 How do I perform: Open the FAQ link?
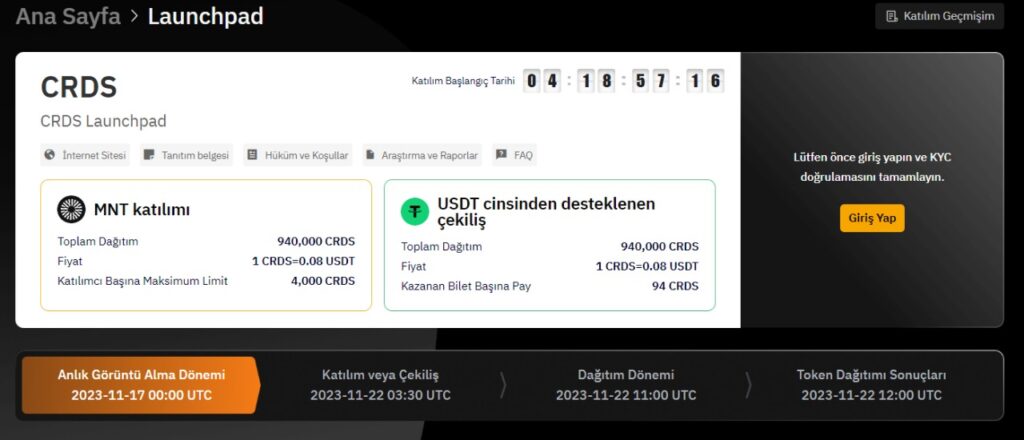point(515,155)
